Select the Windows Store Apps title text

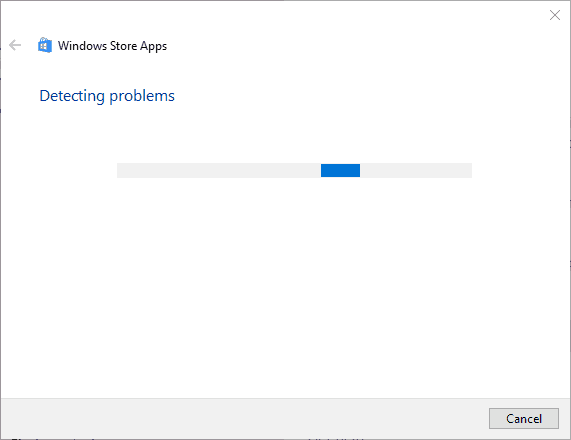point(113,46)
